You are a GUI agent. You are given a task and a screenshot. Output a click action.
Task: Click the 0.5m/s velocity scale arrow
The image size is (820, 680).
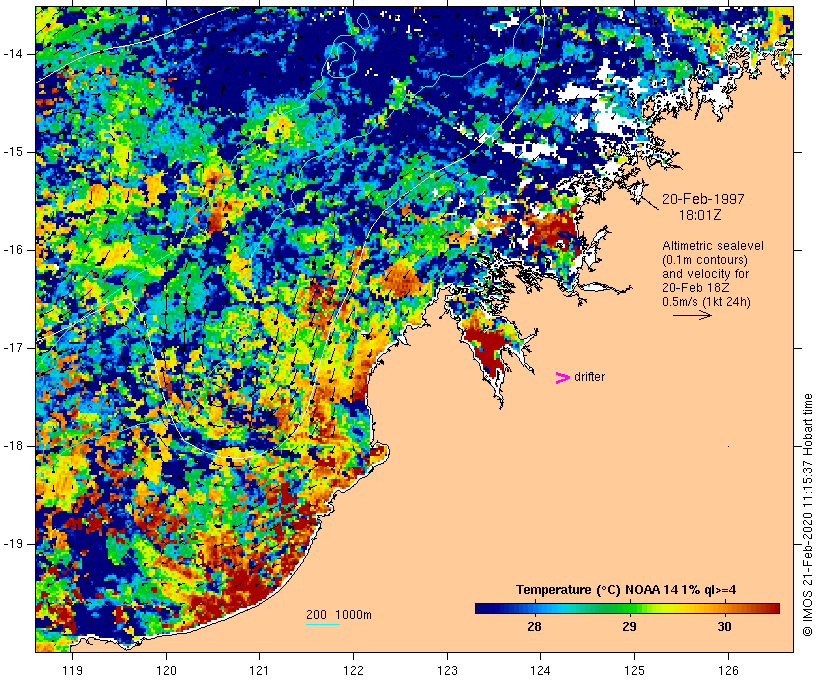[x=692, y=315]
